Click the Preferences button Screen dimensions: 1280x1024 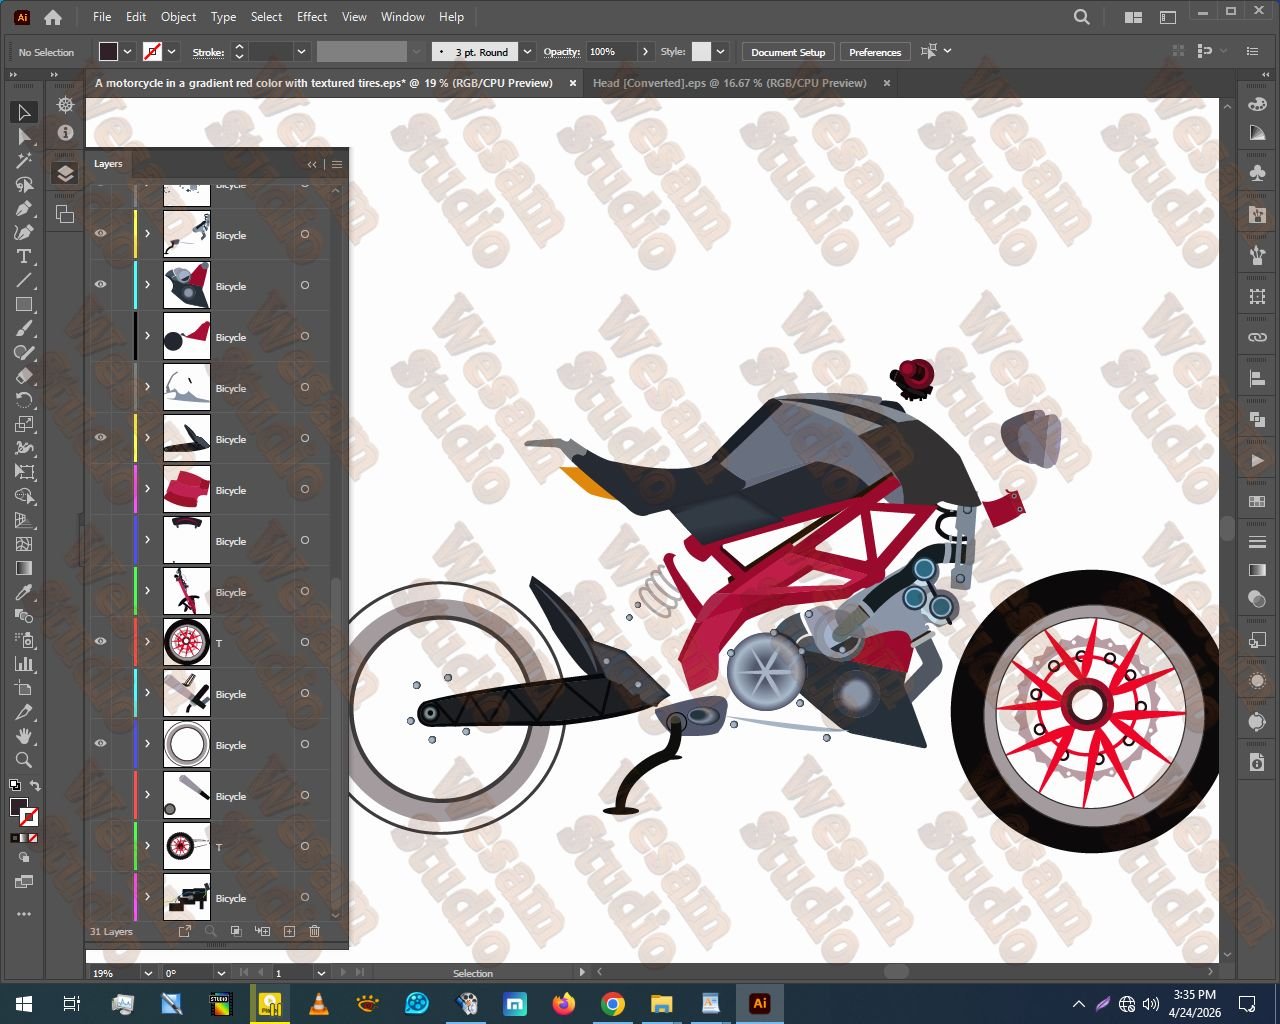pyautogui.click(x=875, y=52)
